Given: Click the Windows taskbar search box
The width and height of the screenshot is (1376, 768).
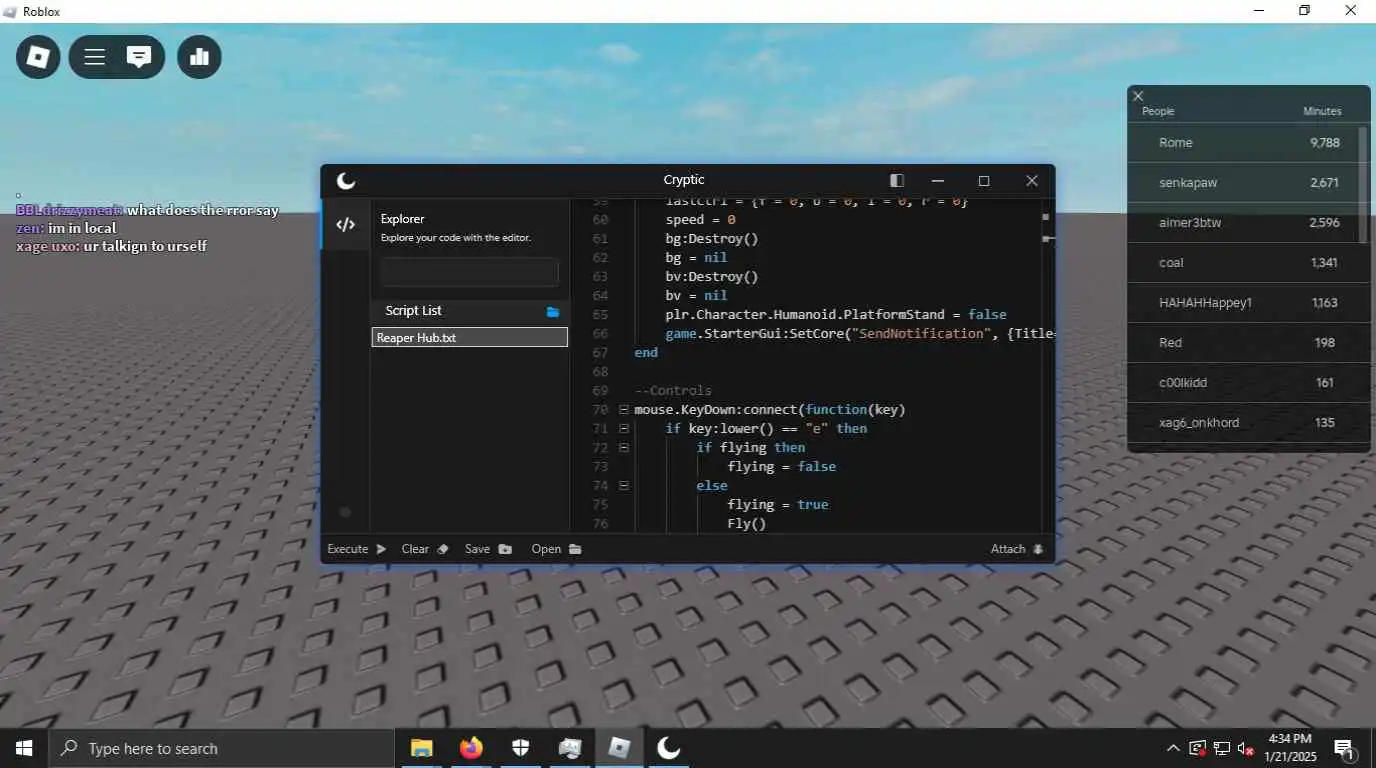Looking at the screenshot, I should pos(221,748).
